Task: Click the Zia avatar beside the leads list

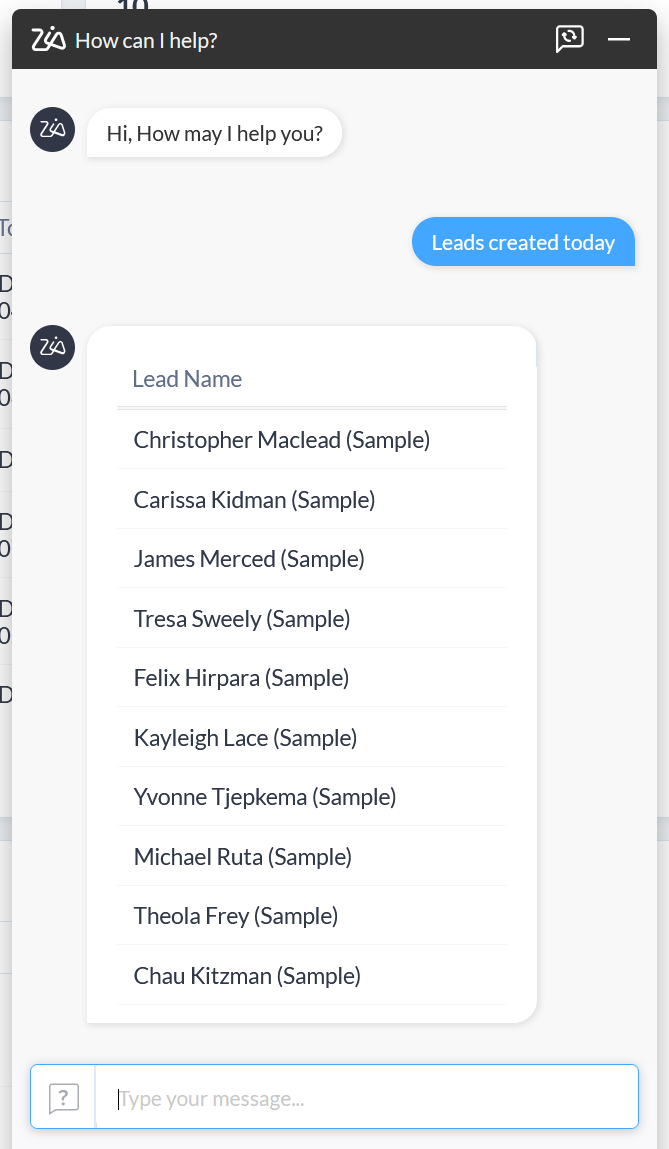Action: [x=53, y=347]
